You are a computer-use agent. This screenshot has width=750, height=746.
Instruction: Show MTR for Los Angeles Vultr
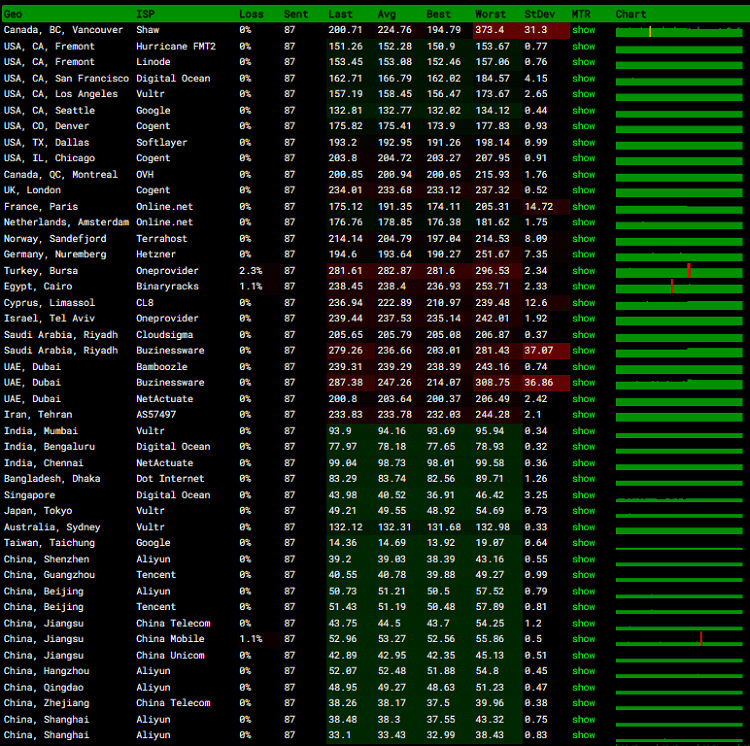tap(584, 94)
